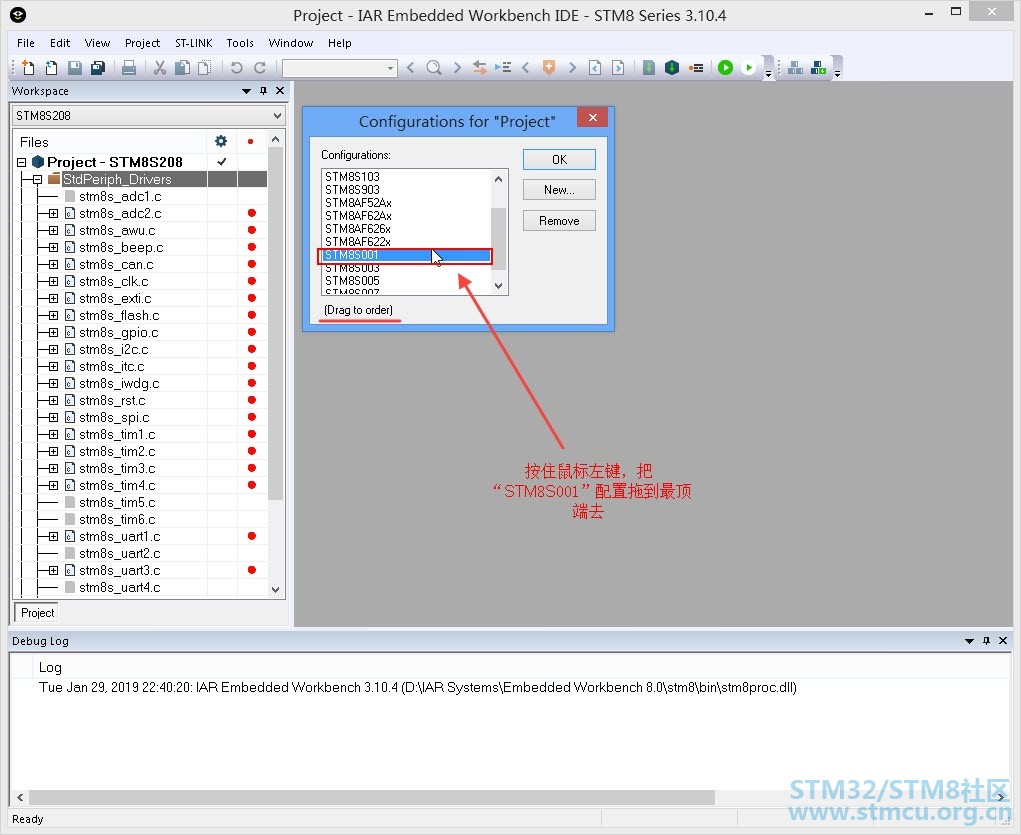The width and height of the screenshot is (1021, 835).
Task: Click the Paste toolbar icon
Action: [x=204, y=67]
